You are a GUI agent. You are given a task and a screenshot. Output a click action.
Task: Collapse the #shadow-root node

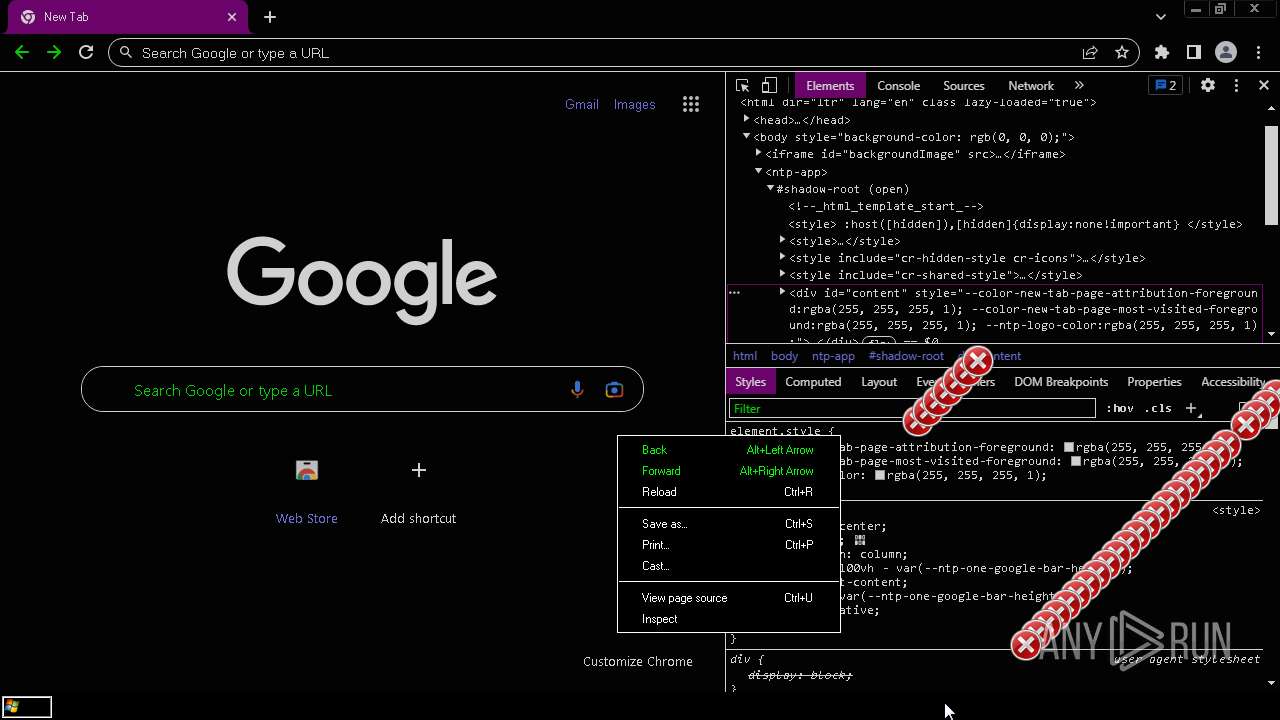[771, 189]
